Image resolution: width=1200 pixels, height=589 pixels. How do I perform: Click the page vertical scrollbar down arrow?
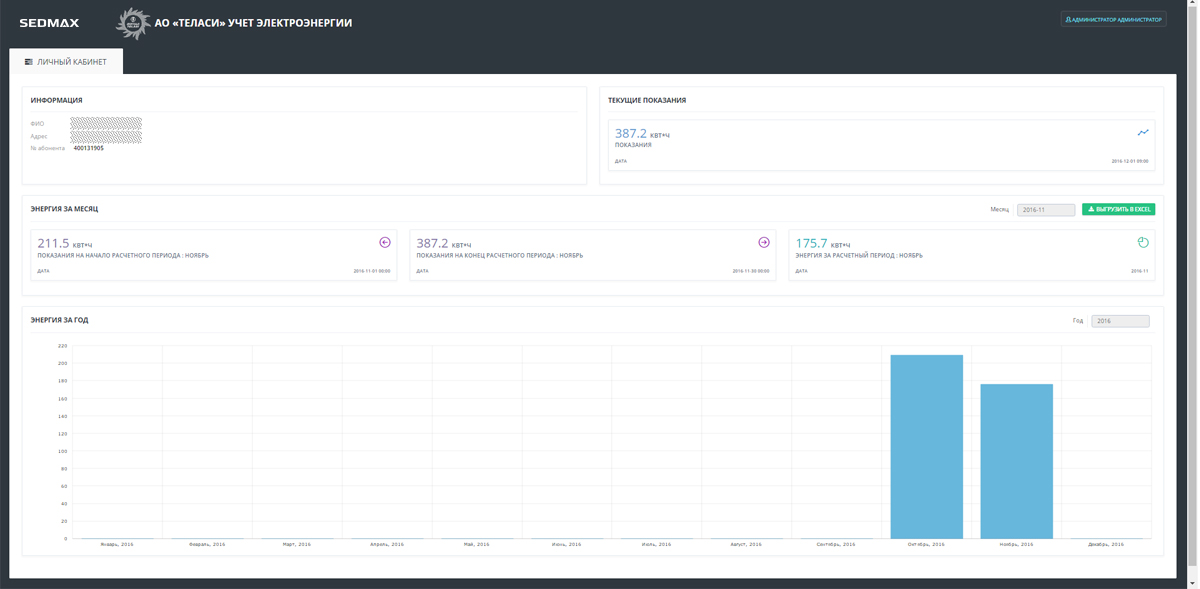pos(1193,583)
